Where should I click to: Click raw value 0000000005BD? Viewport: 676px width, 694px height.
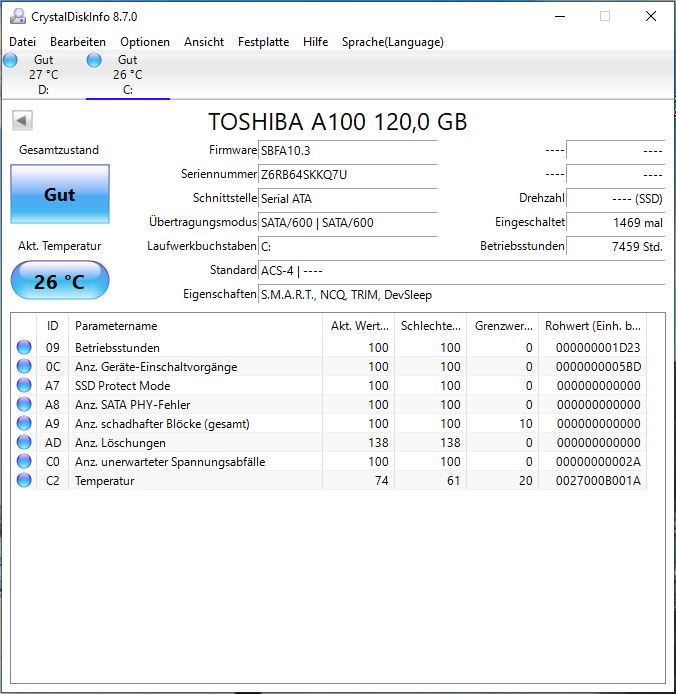point(598,367)
